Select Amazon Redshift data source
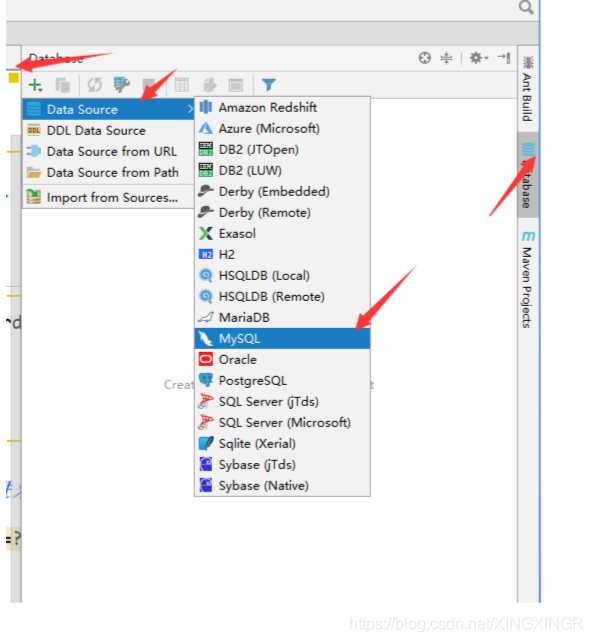 click(283, 107)
